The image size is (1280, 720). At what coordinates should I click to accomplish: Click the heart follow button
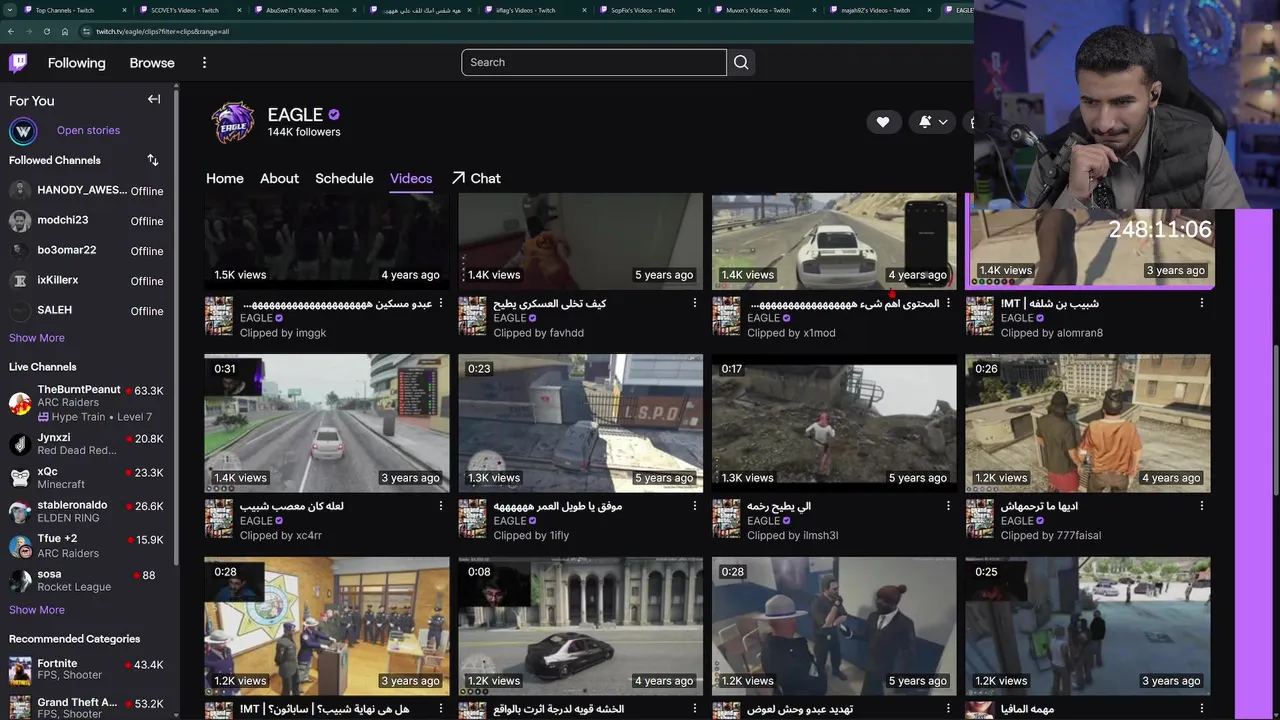pos(883,122)
